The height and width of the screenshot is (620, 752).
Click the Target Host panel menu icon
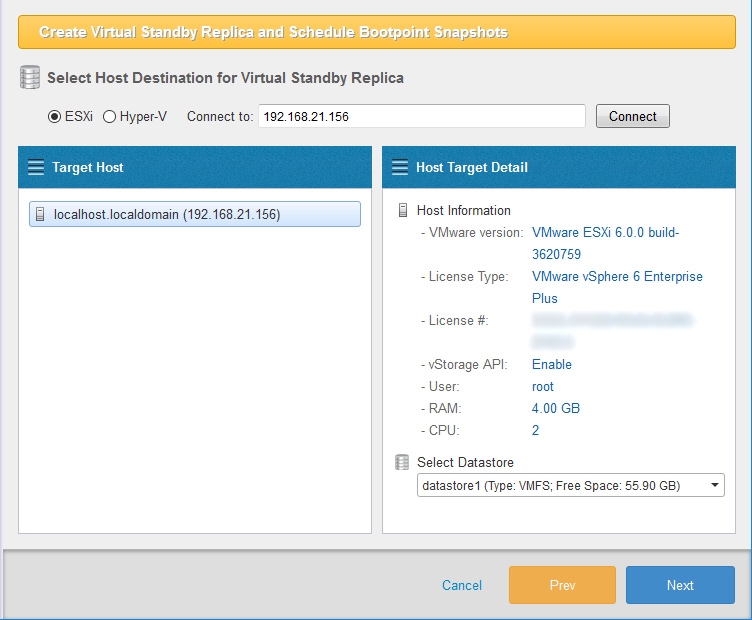[36, 167]
